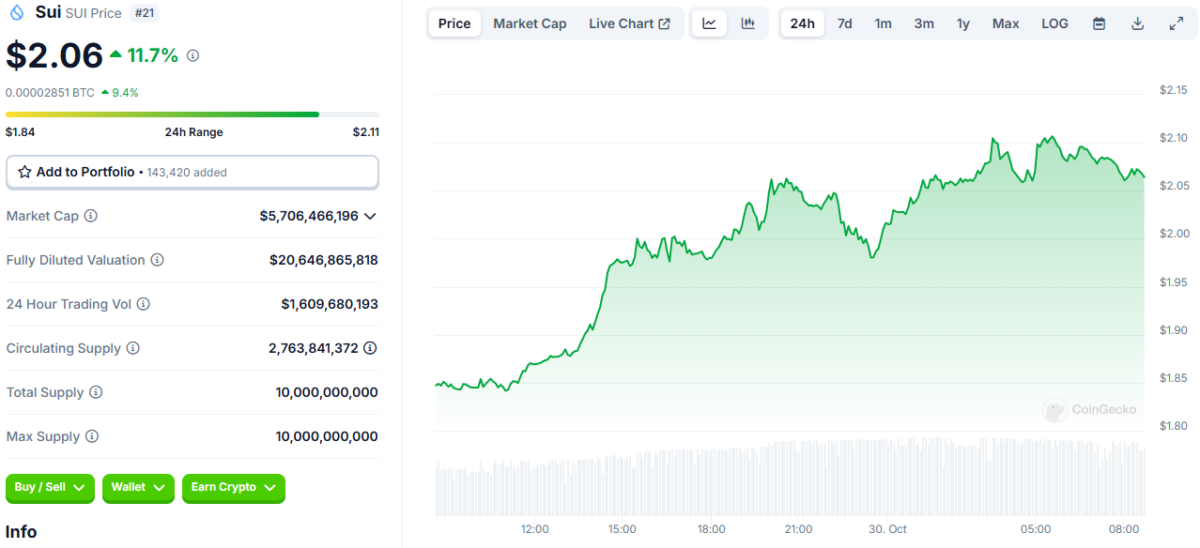Click the 24h Range progress bar

point(192,114)
